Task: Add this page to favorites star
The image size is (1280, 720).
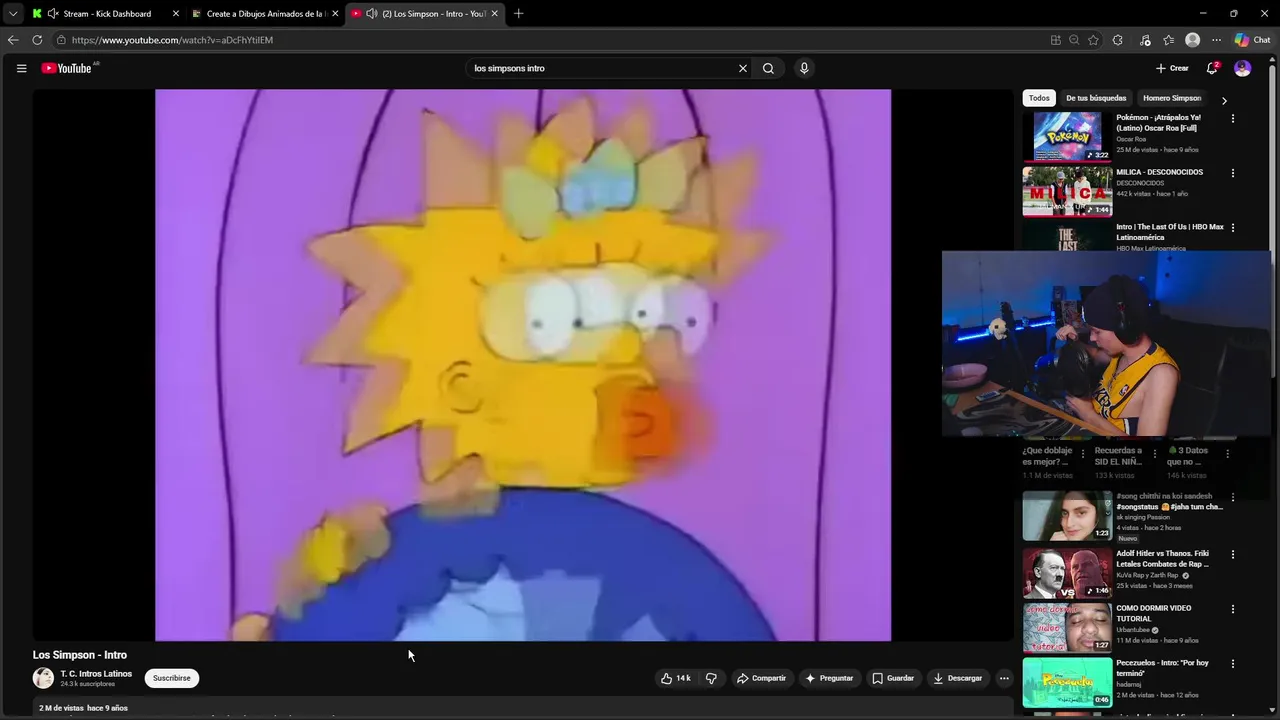Action: pyautogui.click(x=1093, y=40)
